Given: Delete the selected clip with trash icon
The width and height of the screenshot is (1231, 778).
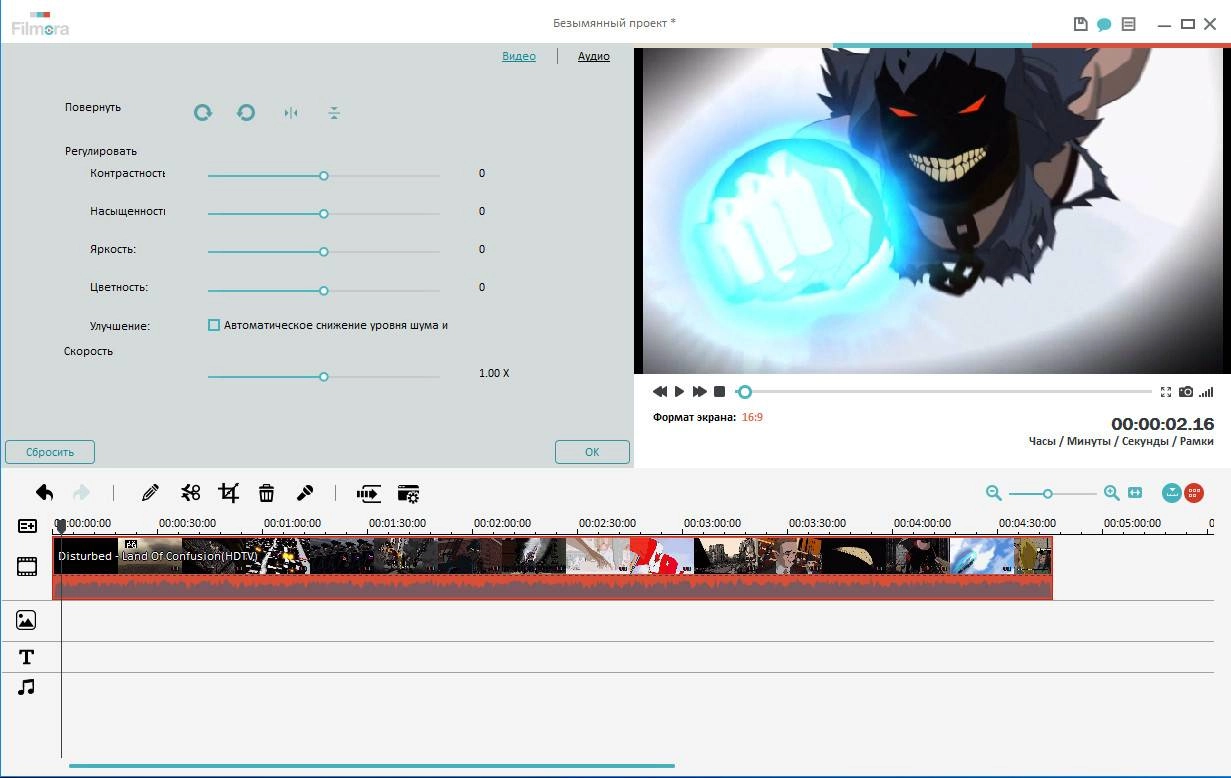Looking at the screenshot, I should click(266, 492).
